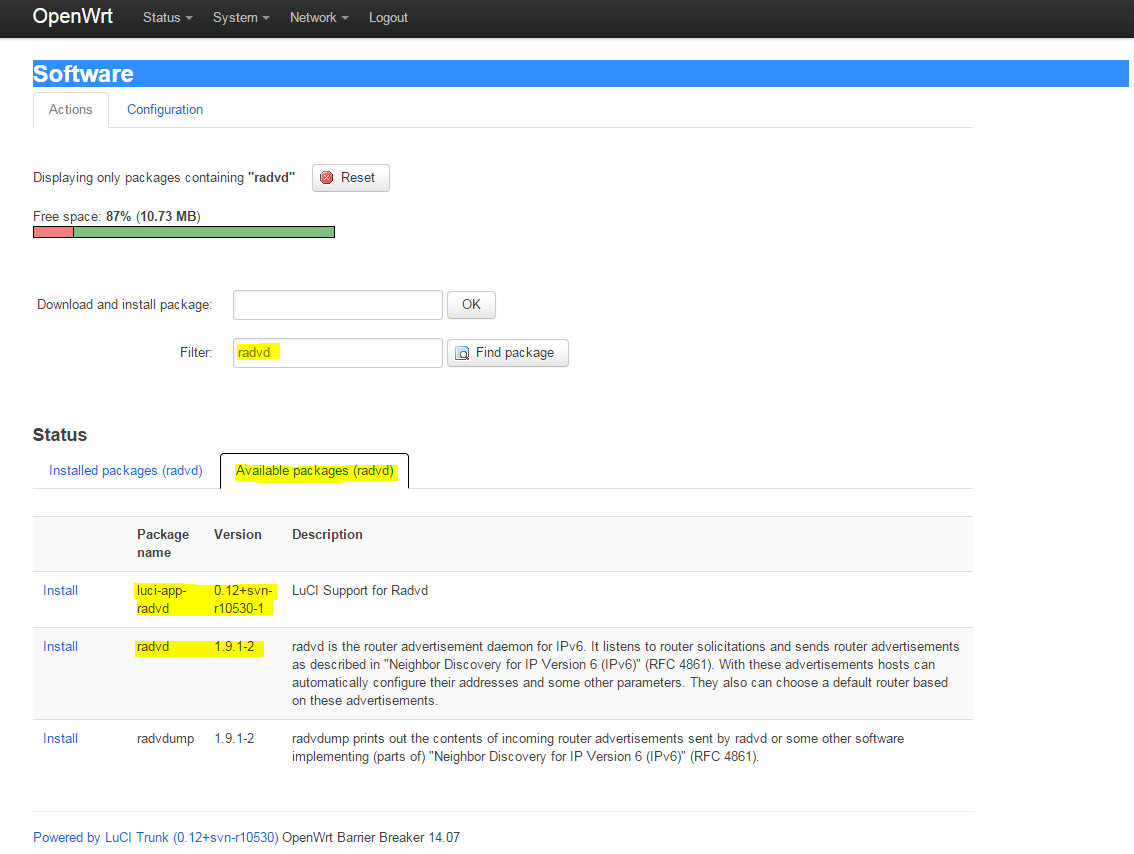Viewport: 1134px width, 854px height.
Task: Install the luci-app-radvd package
Action: pos(60,591)
